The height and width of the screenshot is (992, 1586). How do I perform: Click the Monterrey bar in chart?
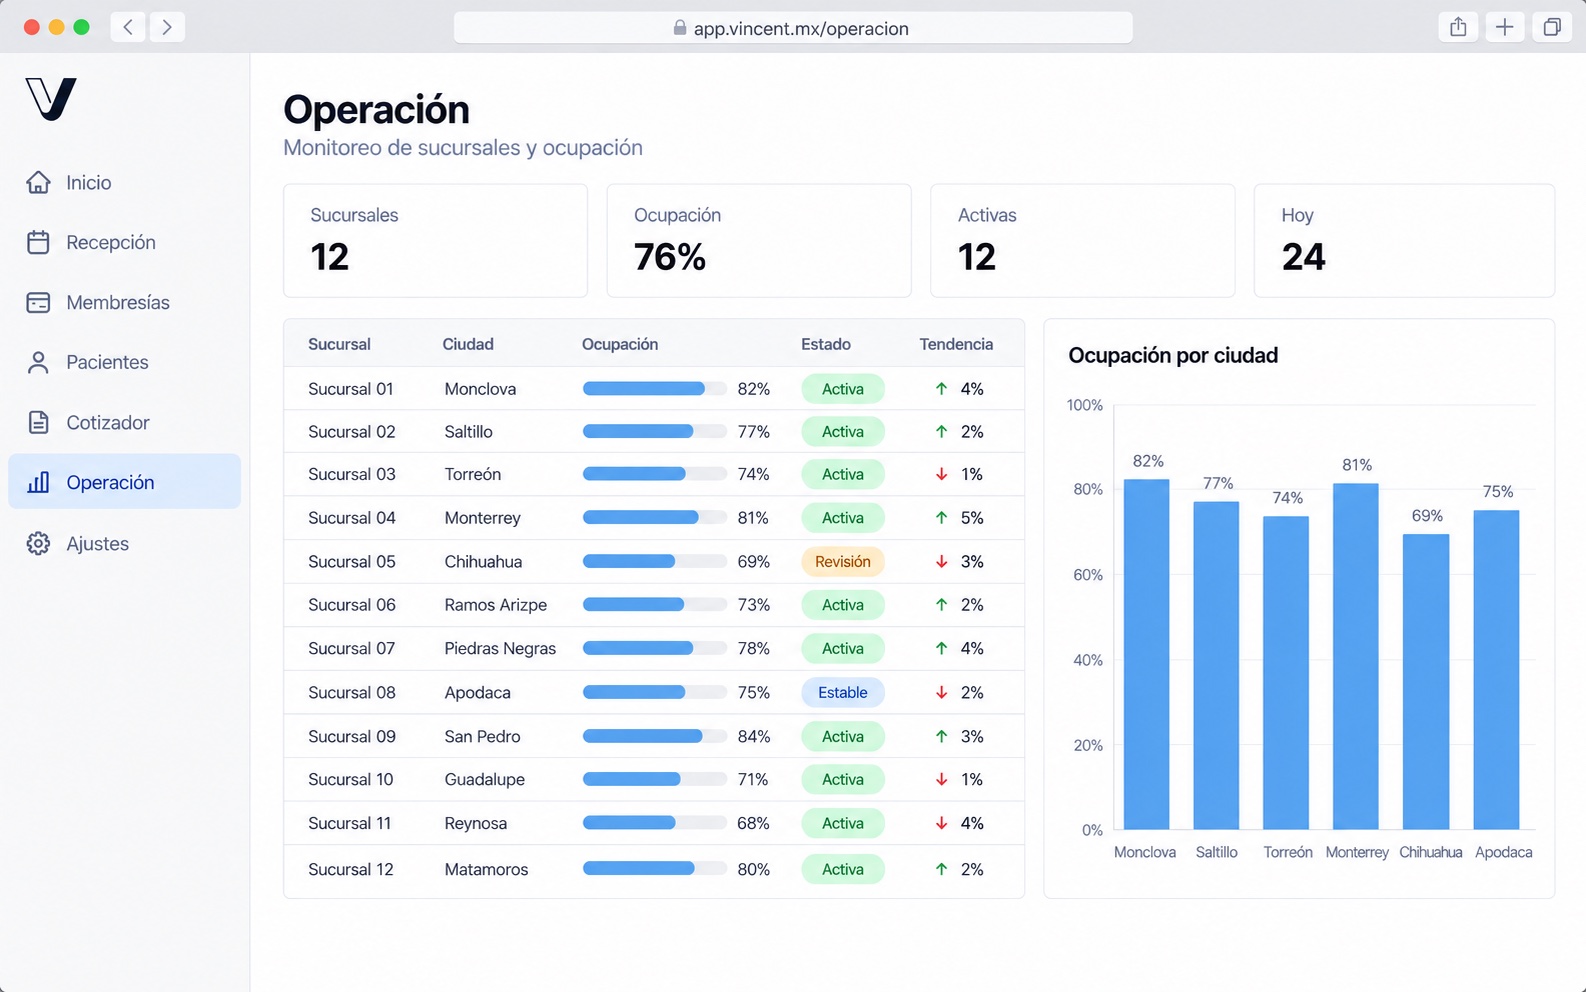click(1356, 656)
